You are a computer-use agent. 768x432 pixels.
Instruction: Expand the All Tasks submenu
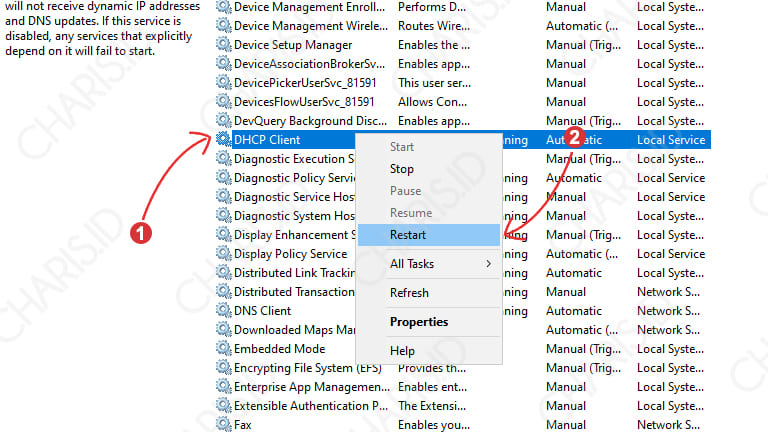(x=429, y=264)
